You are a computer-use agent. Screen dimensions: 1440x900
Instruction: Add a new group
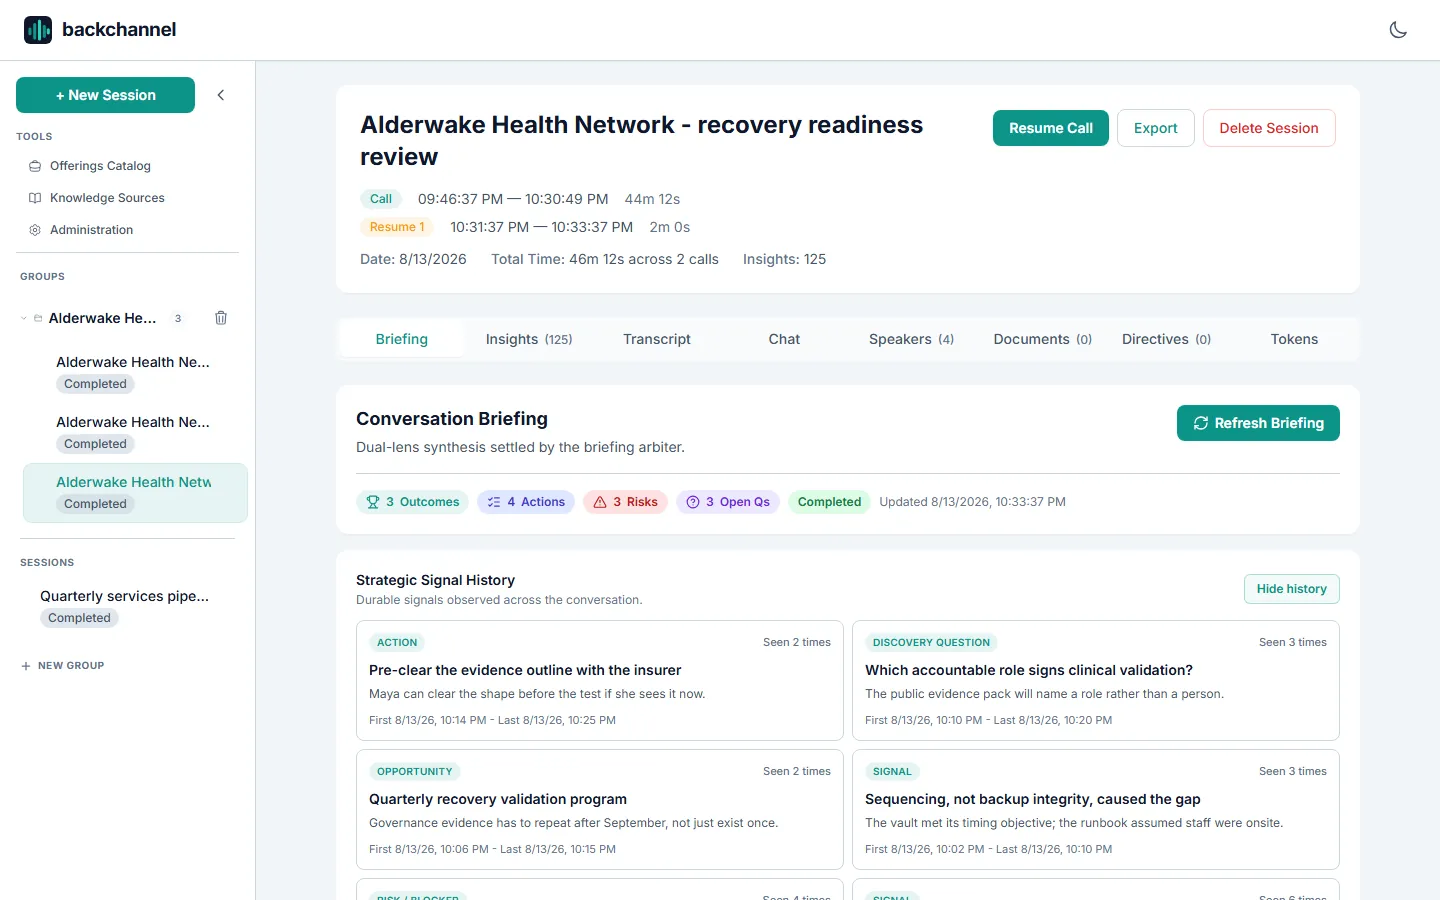[x=62, y=666]
